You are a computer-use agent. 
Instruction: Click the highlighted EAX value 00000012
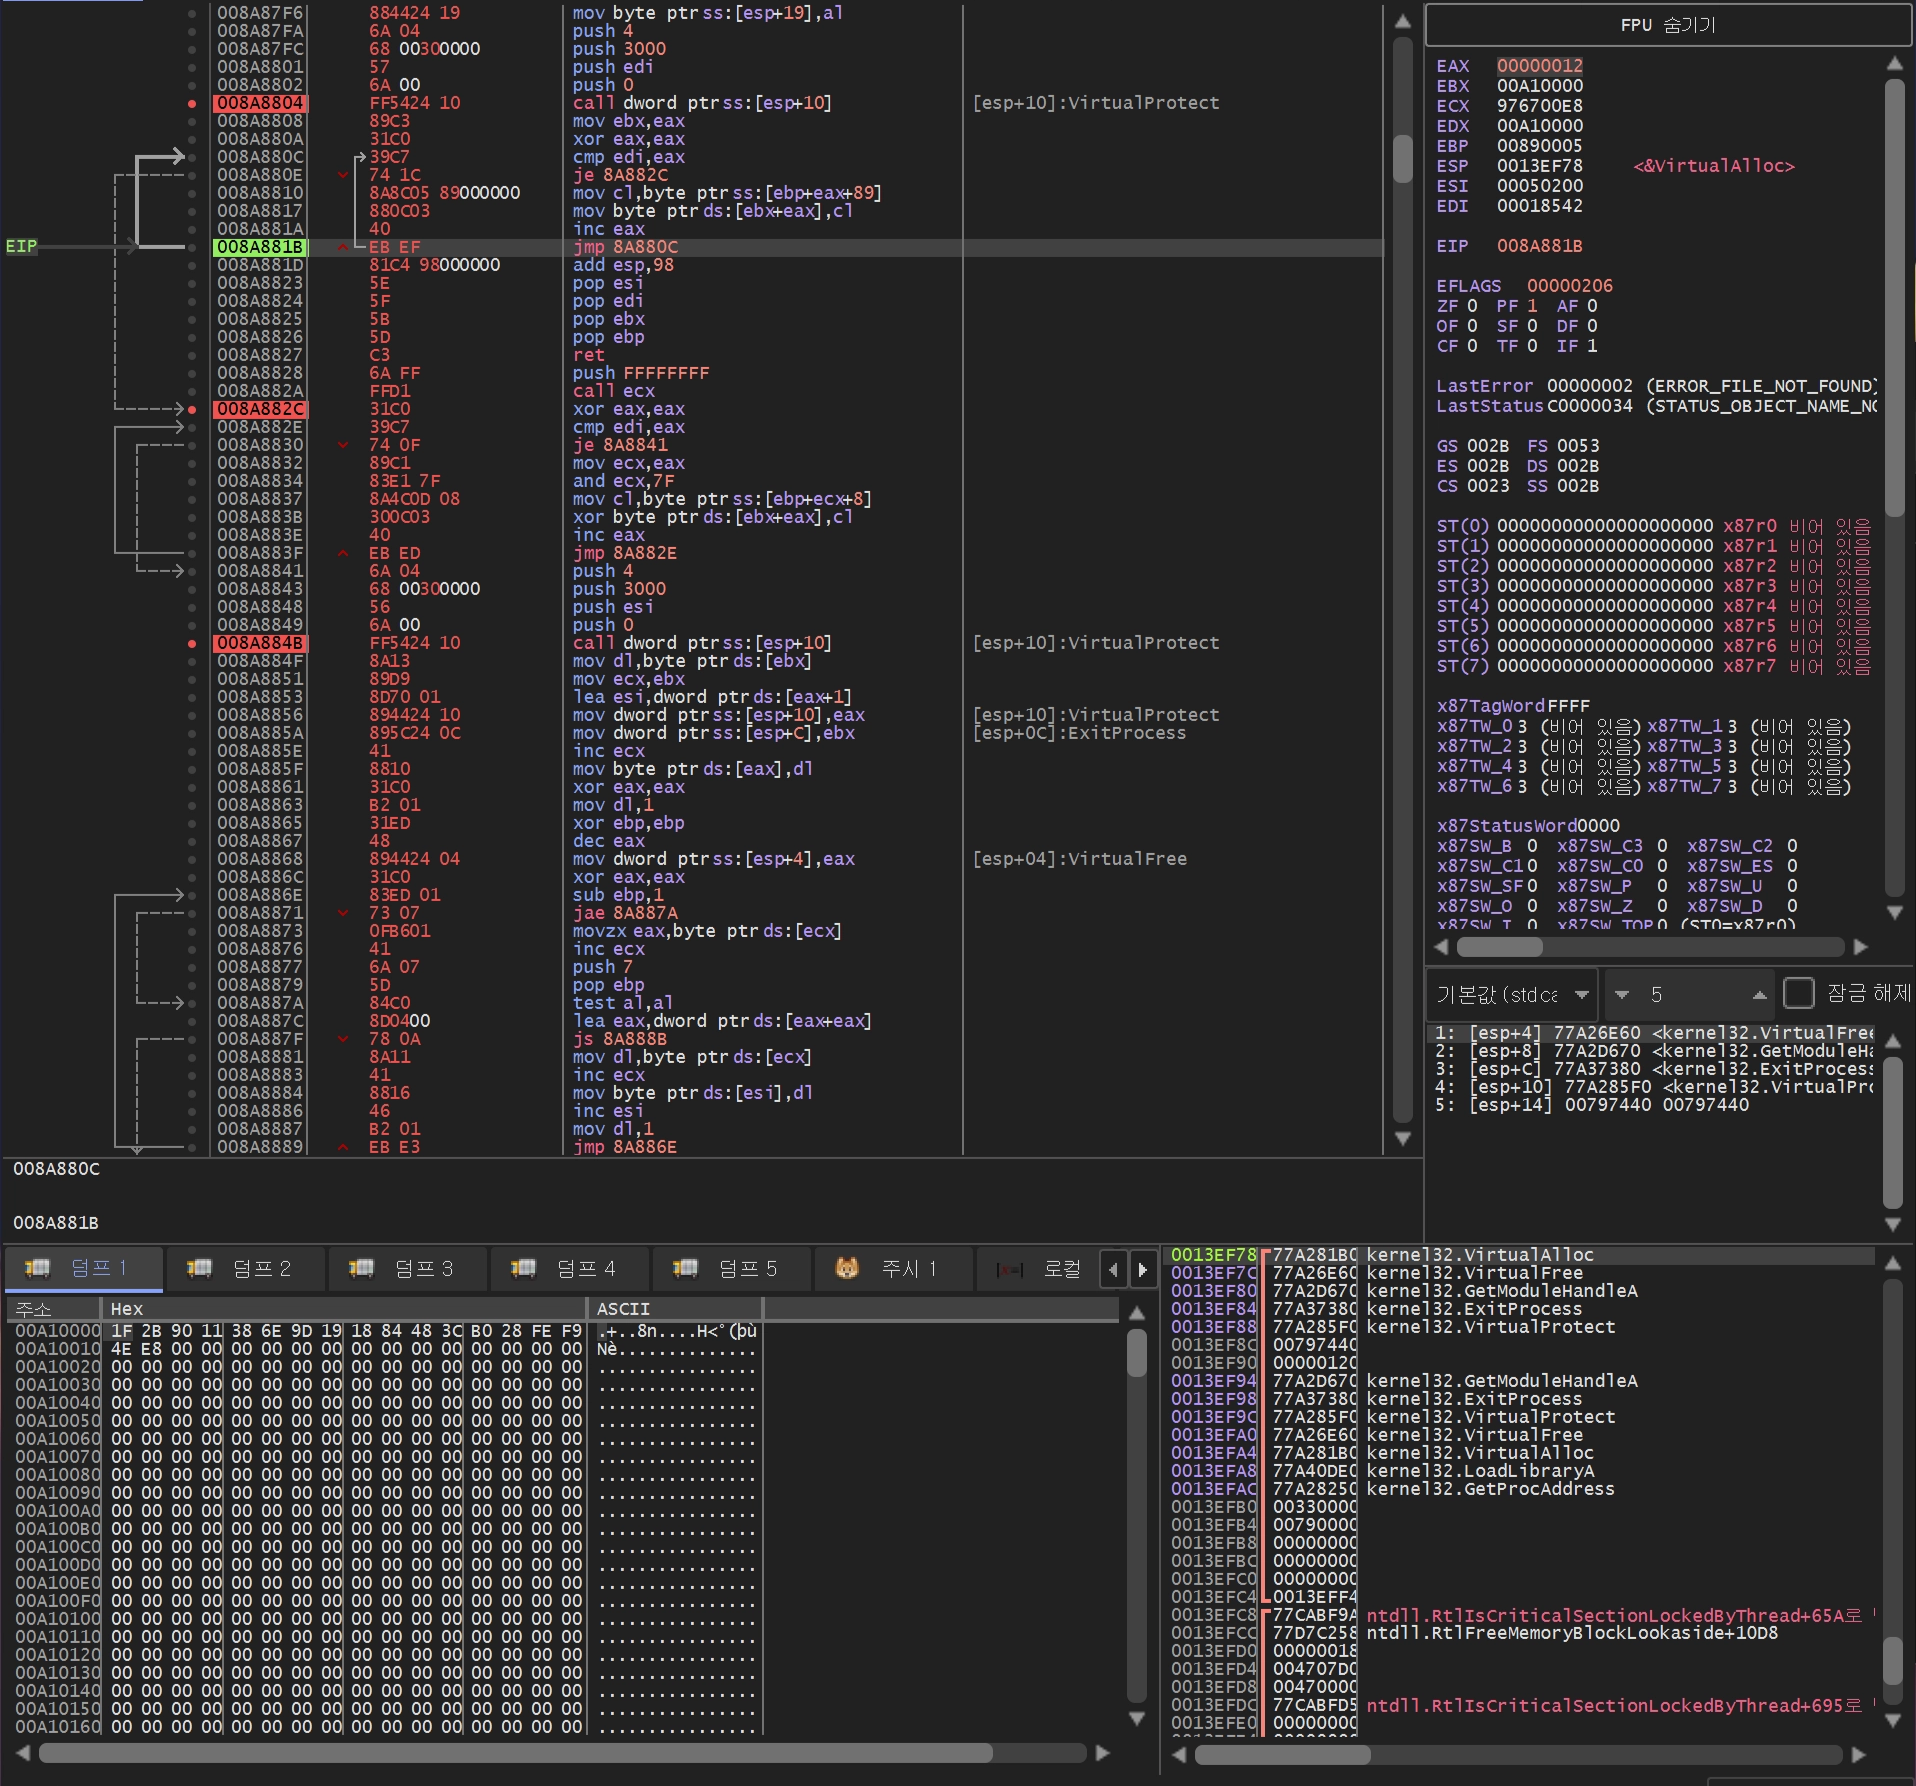coord(1539,66)
